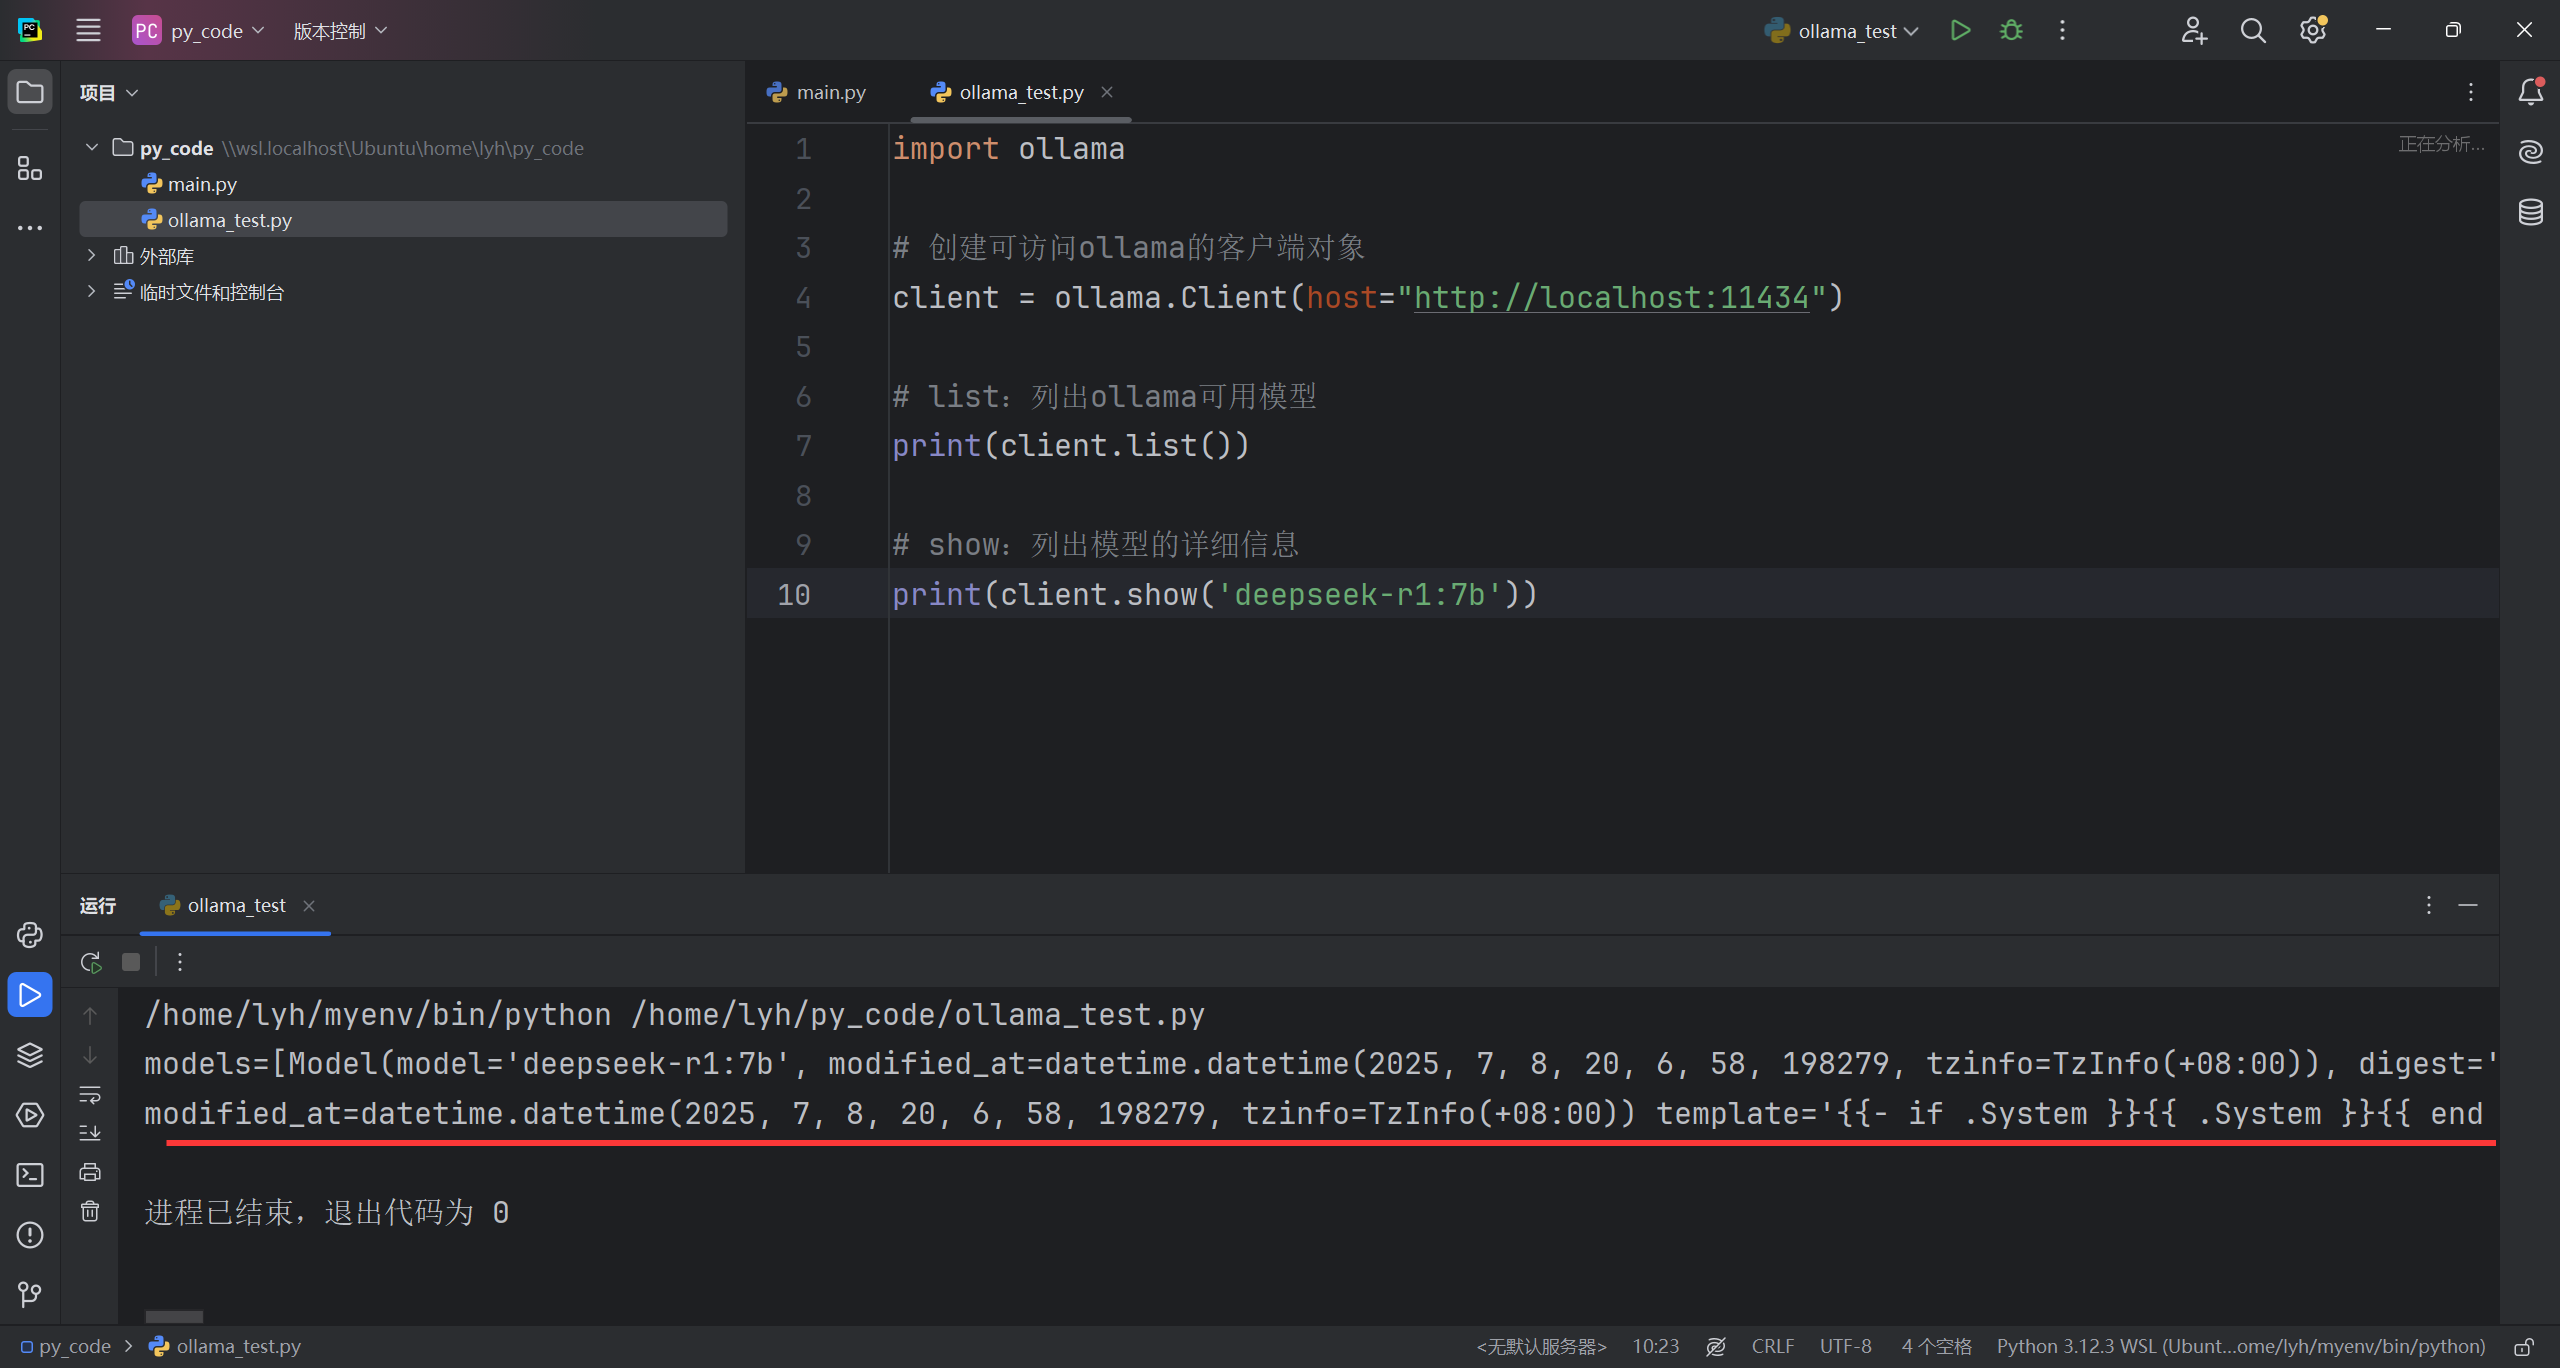
Task: Select ollama_test.py in the project tree
Action: [x=229, y=219]
